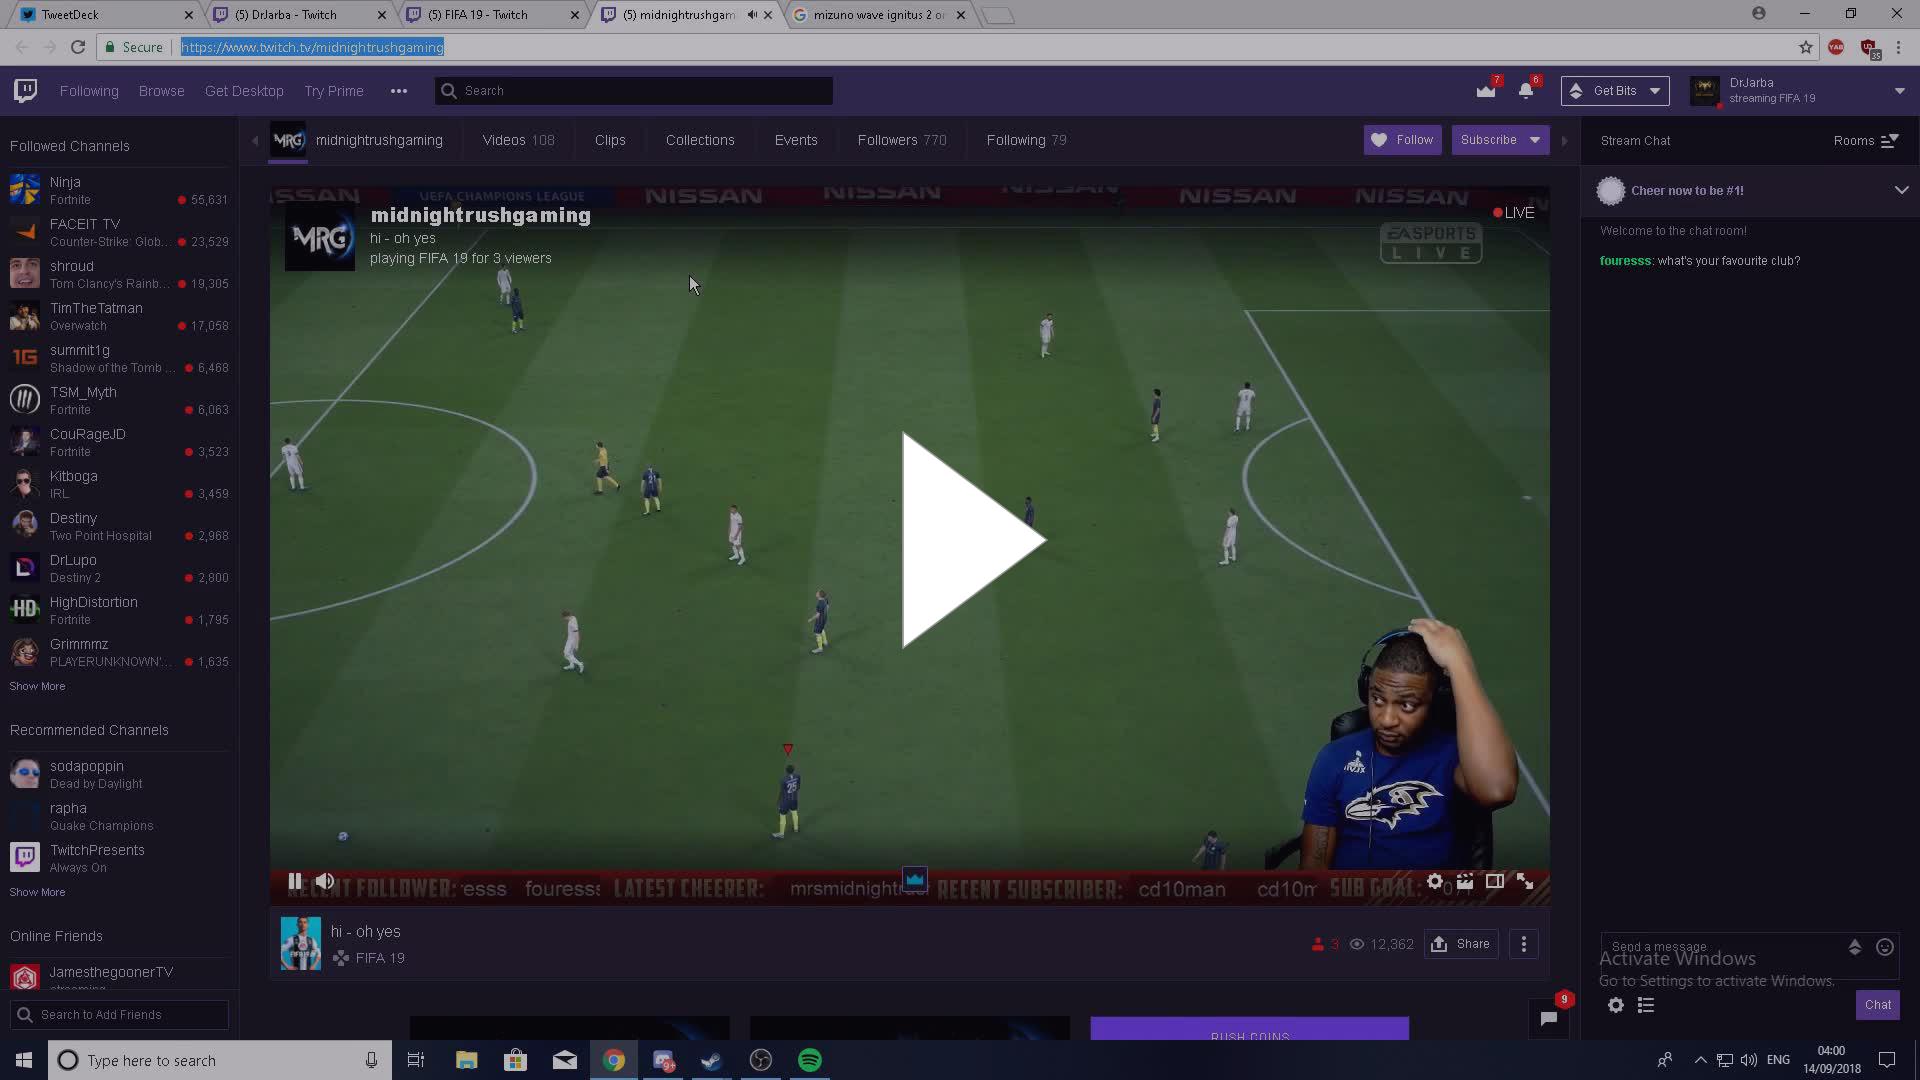The image size is (1920, 1080).
Task: Switch to the TweetDeck browser tab
Action: tap(105, 15)
